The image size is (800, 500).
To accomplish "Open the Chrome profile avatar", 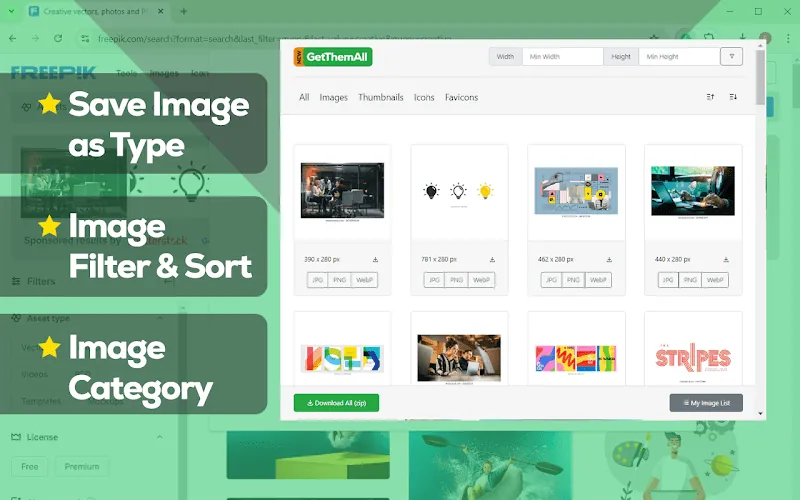I will coord(765,38).
